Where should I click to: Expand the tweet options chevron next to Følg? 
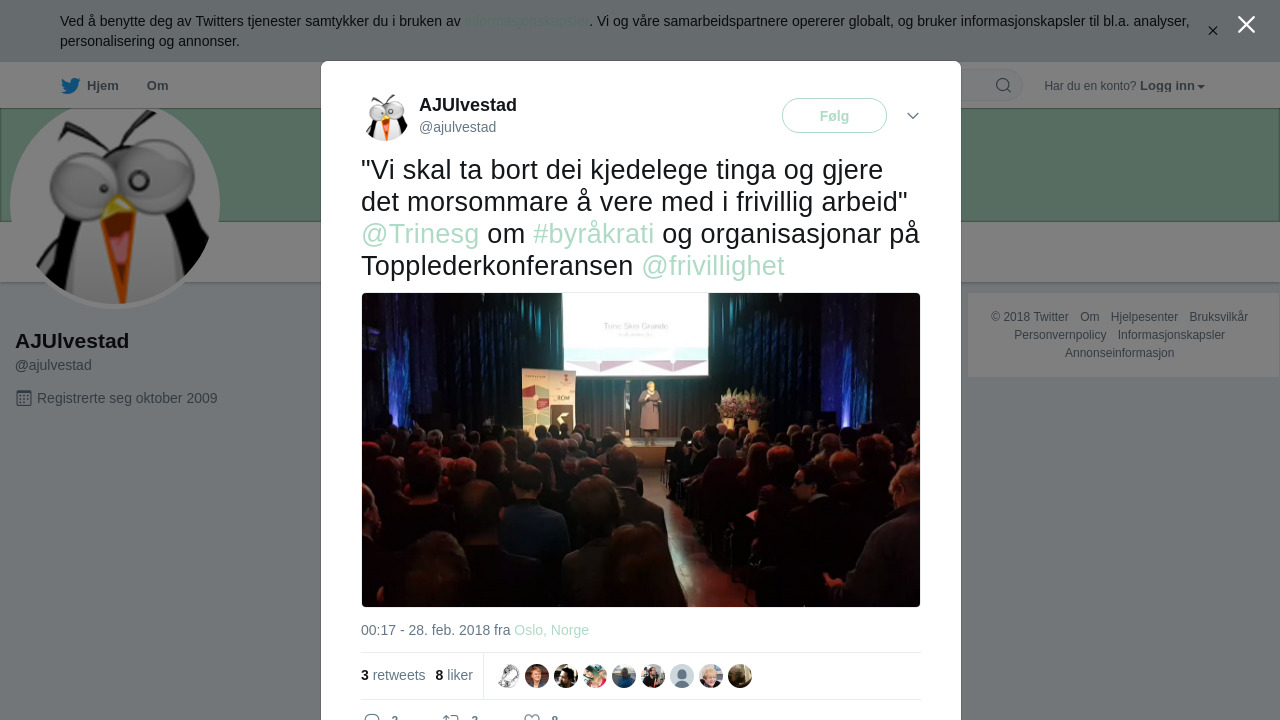click(913, 116)
